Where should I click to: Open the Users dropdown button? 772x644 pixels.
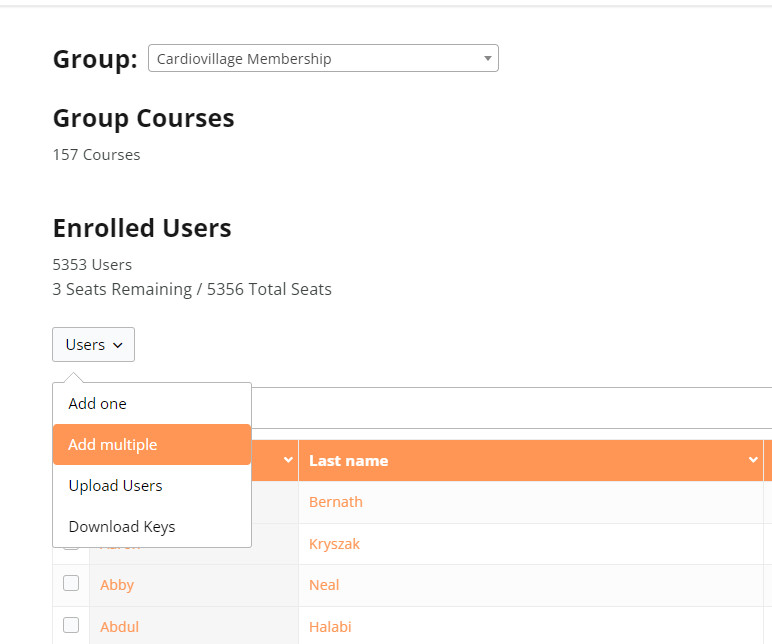click(94, 345)
